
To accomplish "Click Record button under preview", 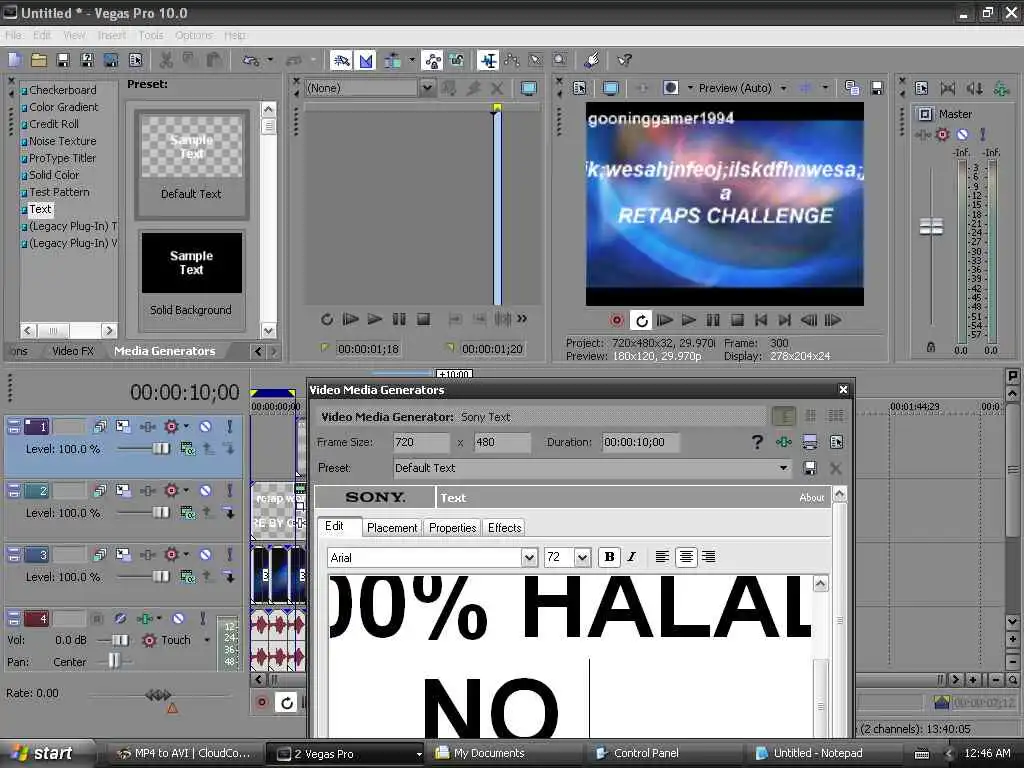I will 616,320.
